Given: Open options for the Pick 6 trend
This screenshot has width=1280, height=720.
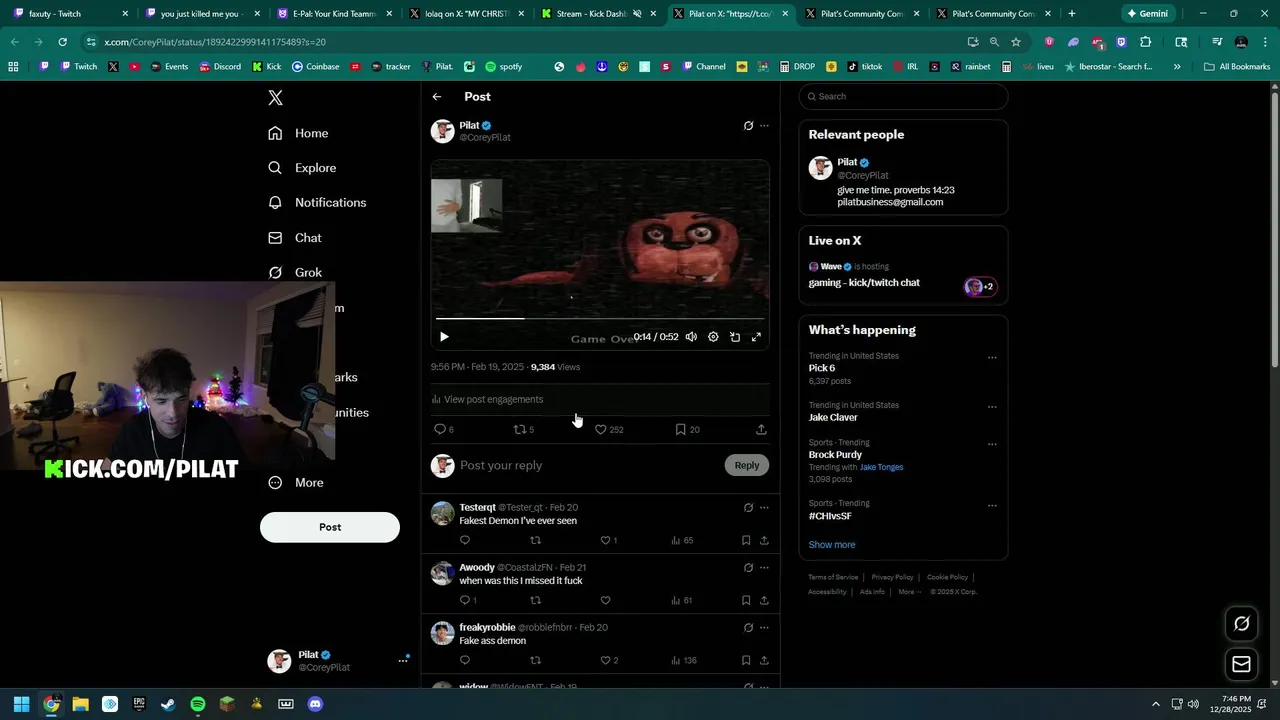Looking at the screenshot, I should point(992,357).
